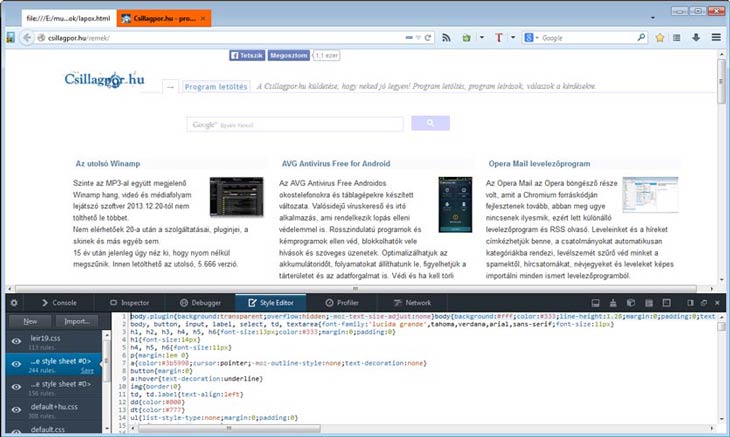Reload the current page
The height and width of the screenshot is (437, 730).
click(428, 38)
